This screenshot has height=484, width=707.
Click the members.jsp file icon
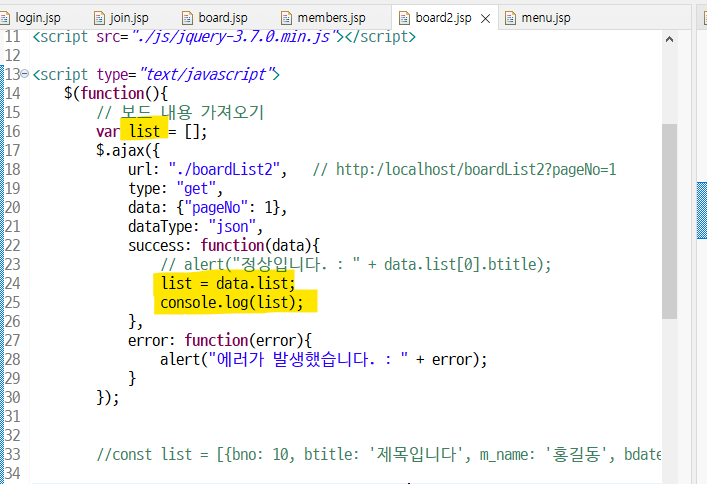tap(286, 18)
